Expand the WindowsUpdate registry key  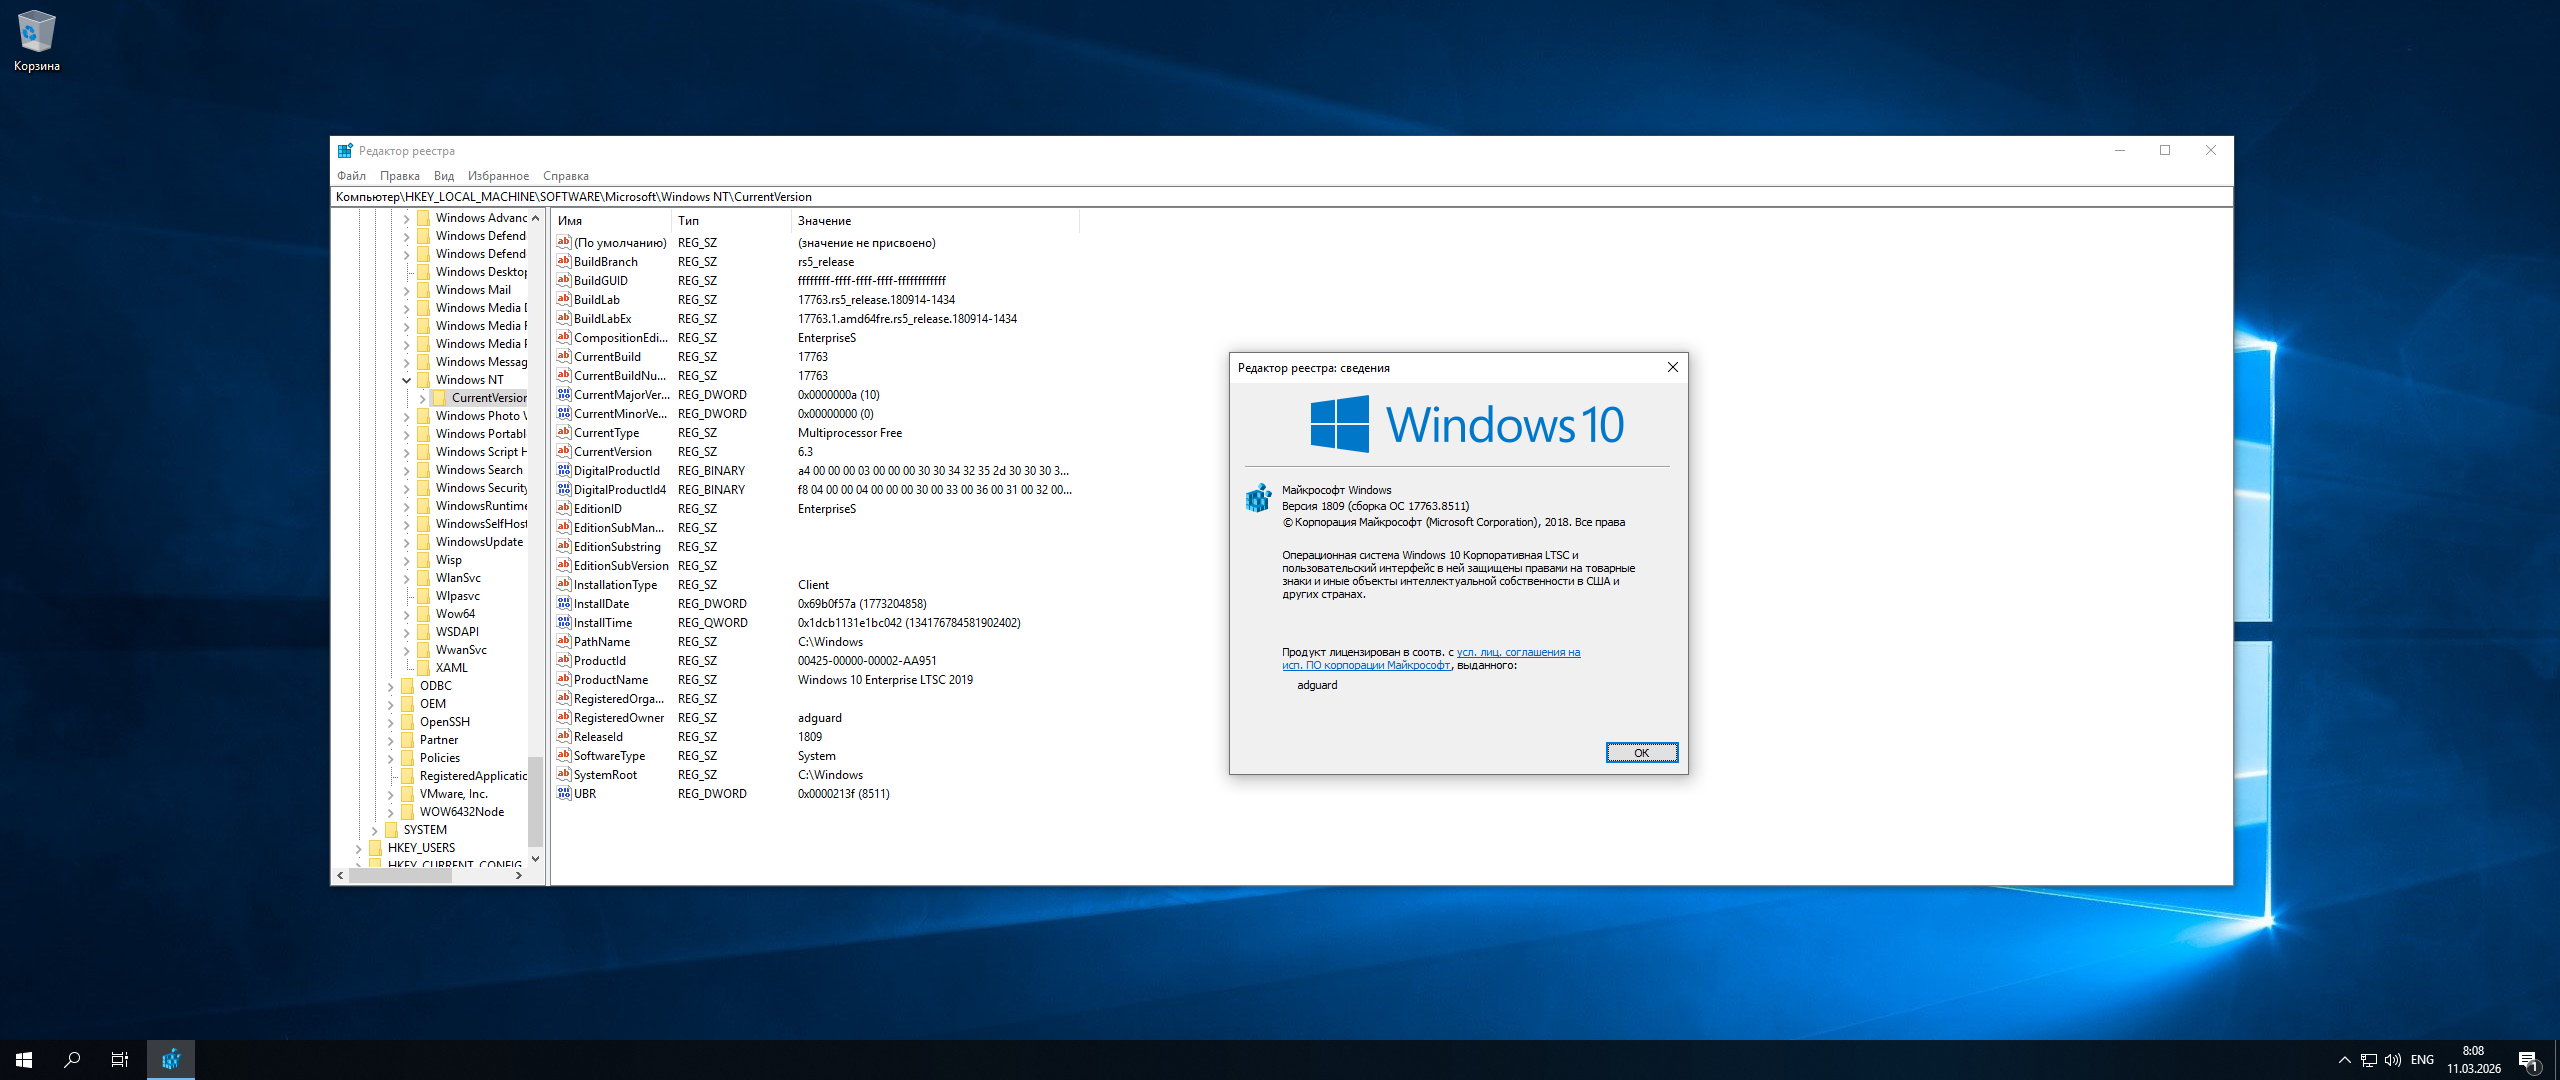pyautogui.click(x=407, y=542)
